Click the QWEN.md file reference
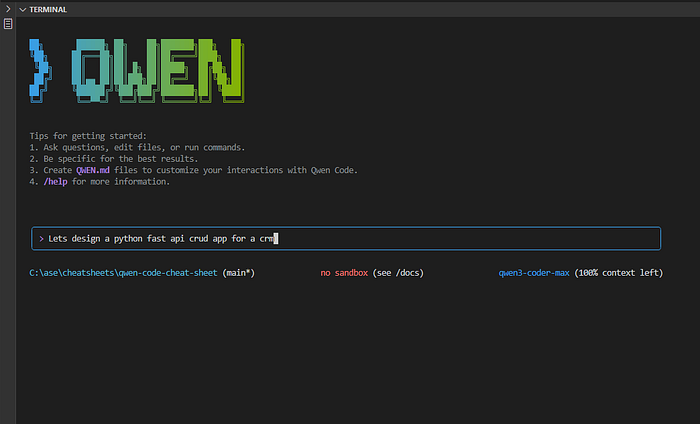Screen dimensions: 700x424 tap(93, 170)
